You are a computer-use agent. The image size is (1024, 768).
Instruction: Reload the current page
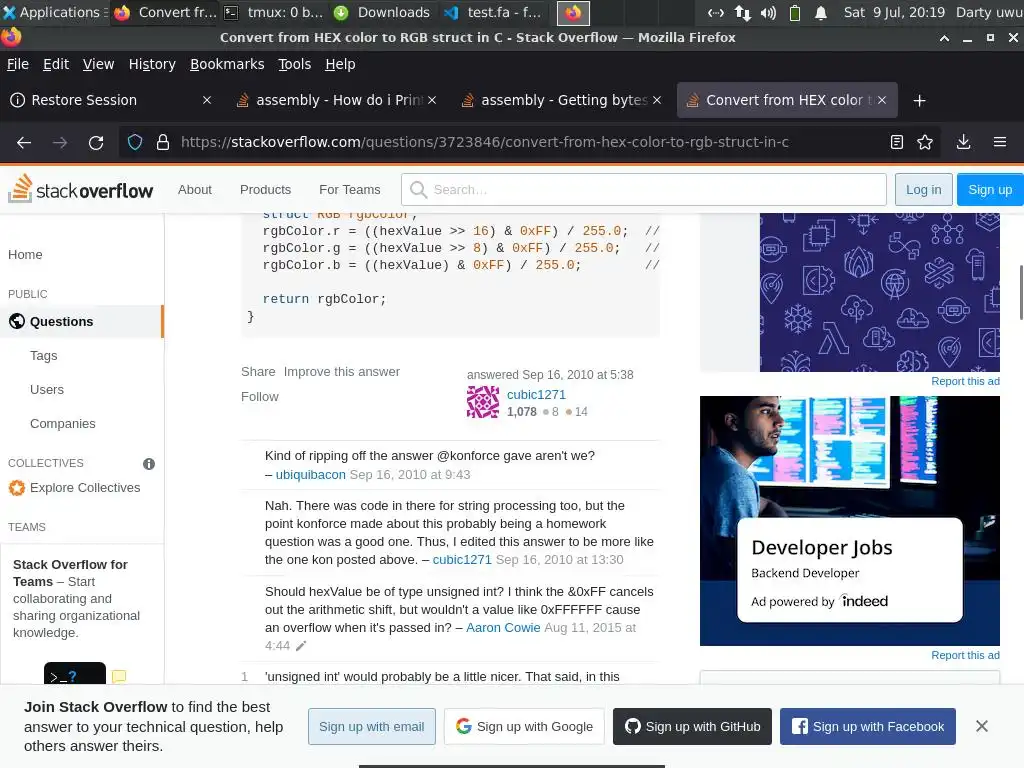(96, 142)
